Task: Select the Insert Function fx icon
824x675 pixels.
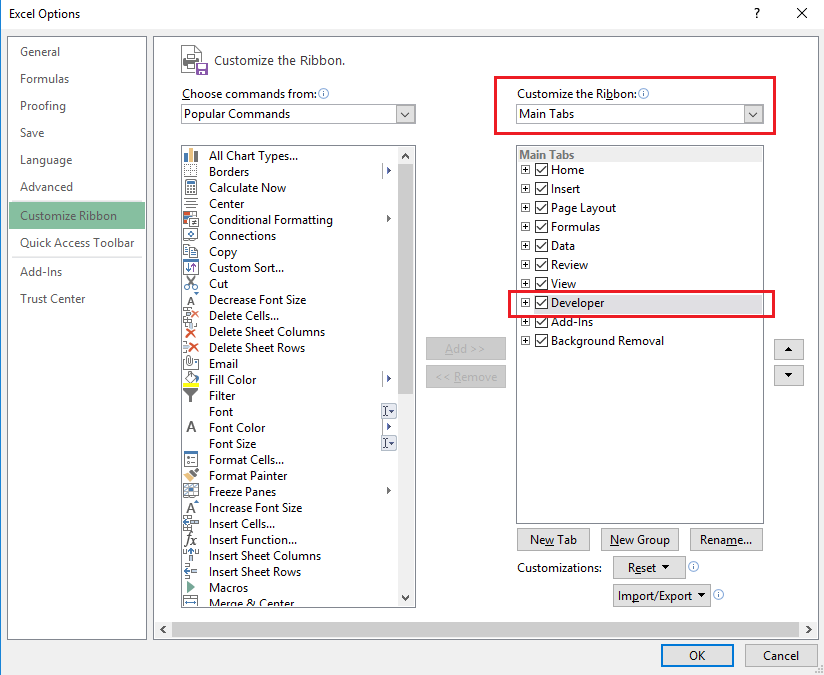Action: 191,540
